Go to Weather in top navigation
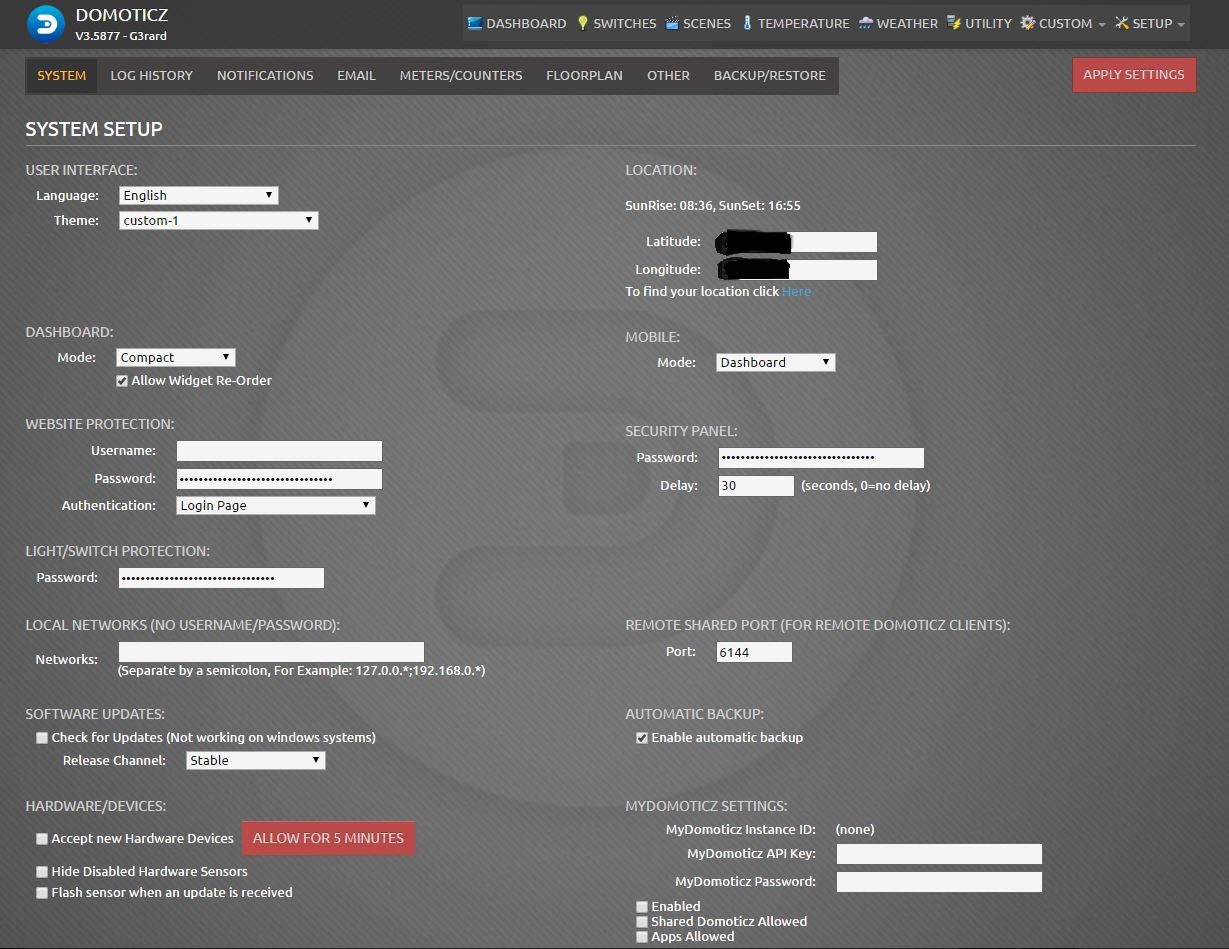 (x=898, y=23)
